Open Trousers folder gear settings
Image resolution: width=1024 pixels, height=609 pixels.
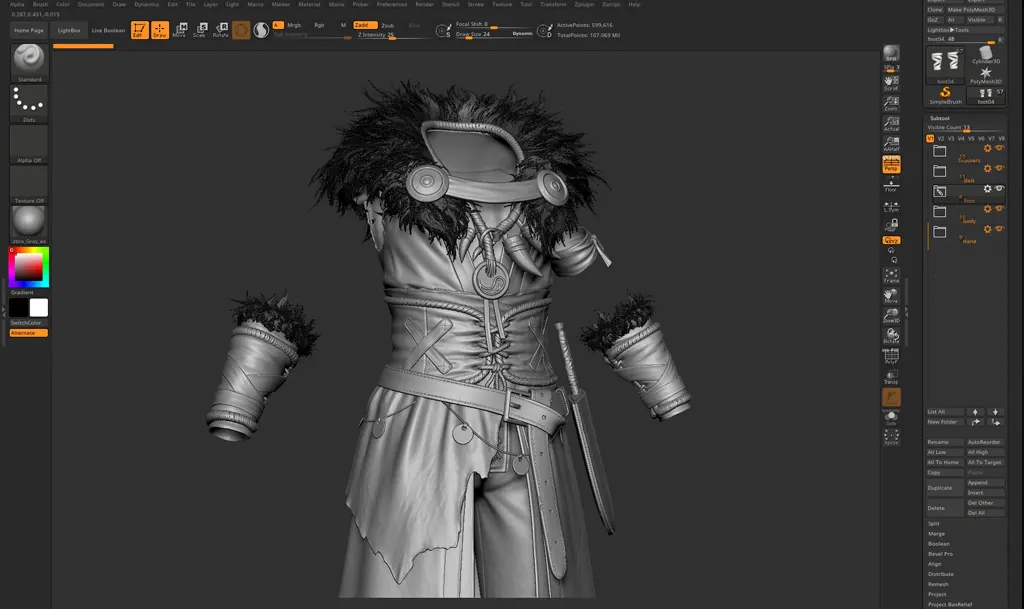pos(987,148)
